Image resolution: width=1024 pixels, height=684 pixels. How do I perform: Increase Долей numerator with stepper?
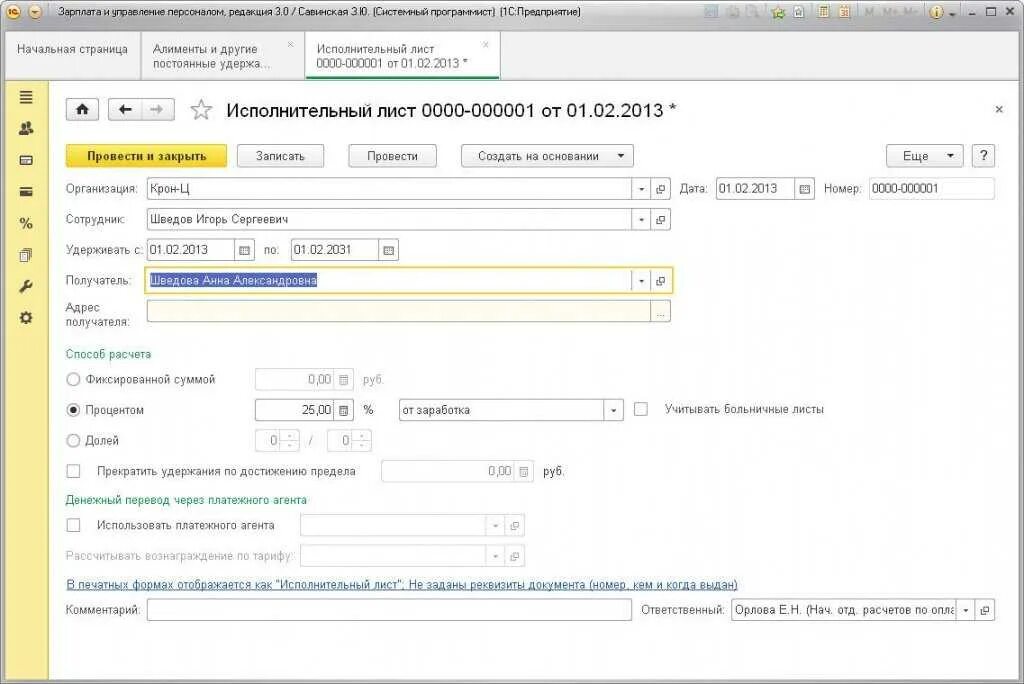290,436
